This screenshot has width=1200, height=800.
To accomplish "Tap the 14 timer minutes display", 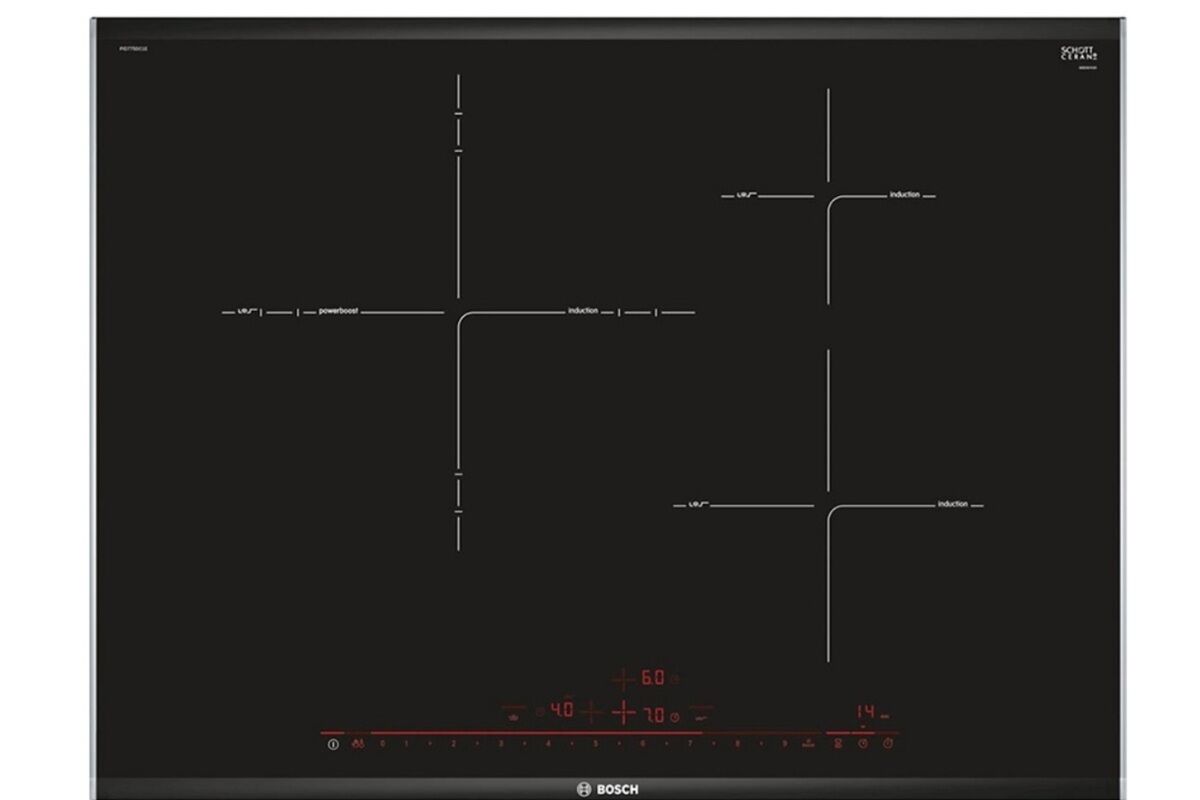I will click(865, 712).
